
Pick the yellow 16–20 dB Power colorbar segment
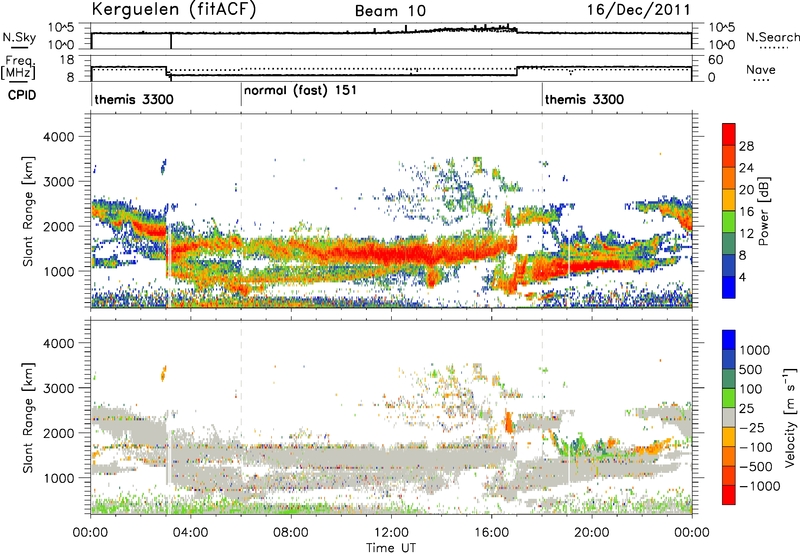(x=729, y=200)
